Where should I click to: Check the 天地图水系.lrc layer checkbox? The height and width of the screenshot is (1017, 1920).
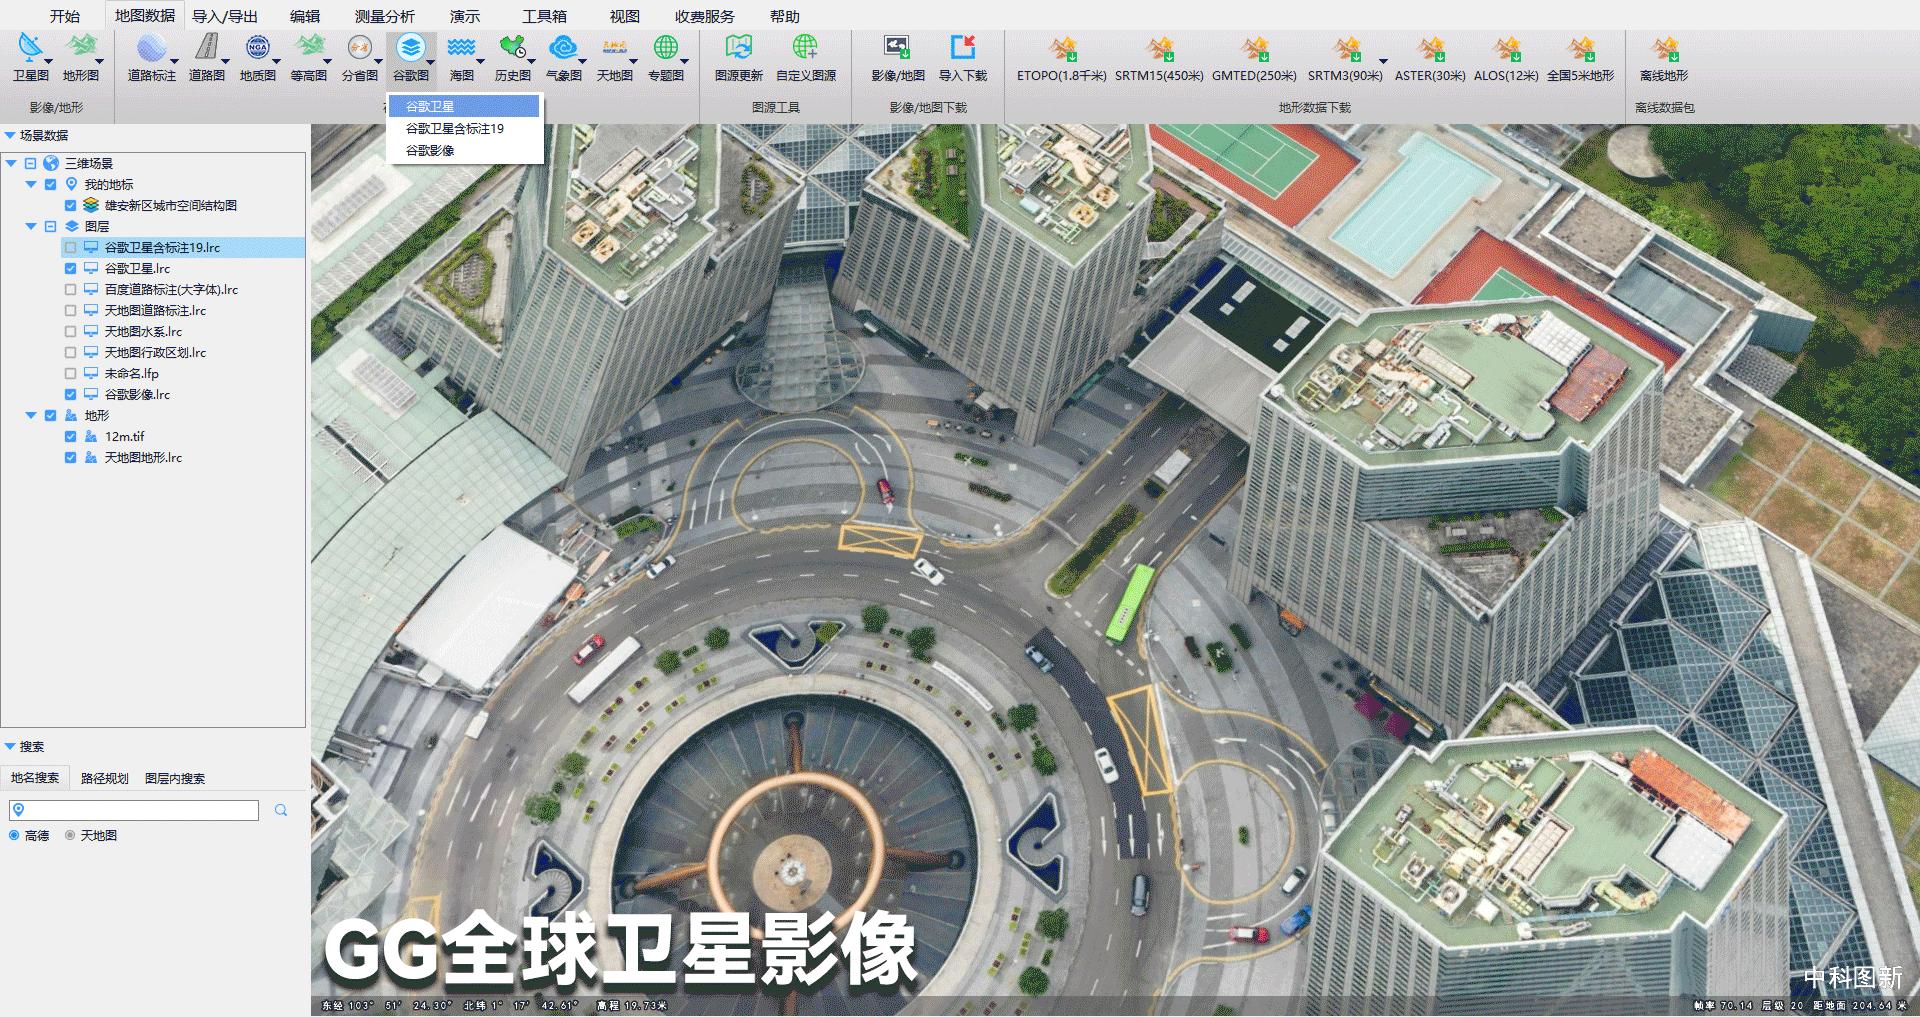pos(70,331)
